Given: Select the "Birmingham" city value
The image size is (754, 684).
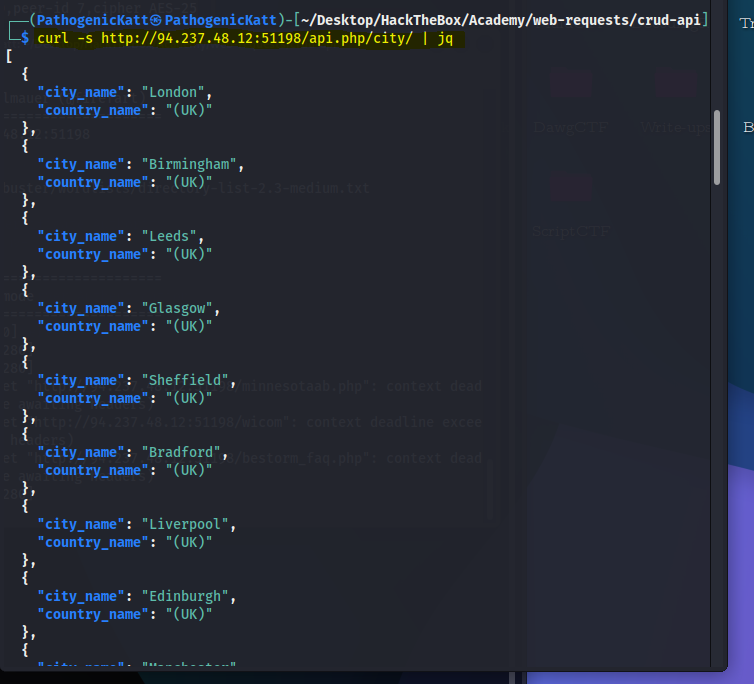Looking at the screenshot, I should 189,165.
